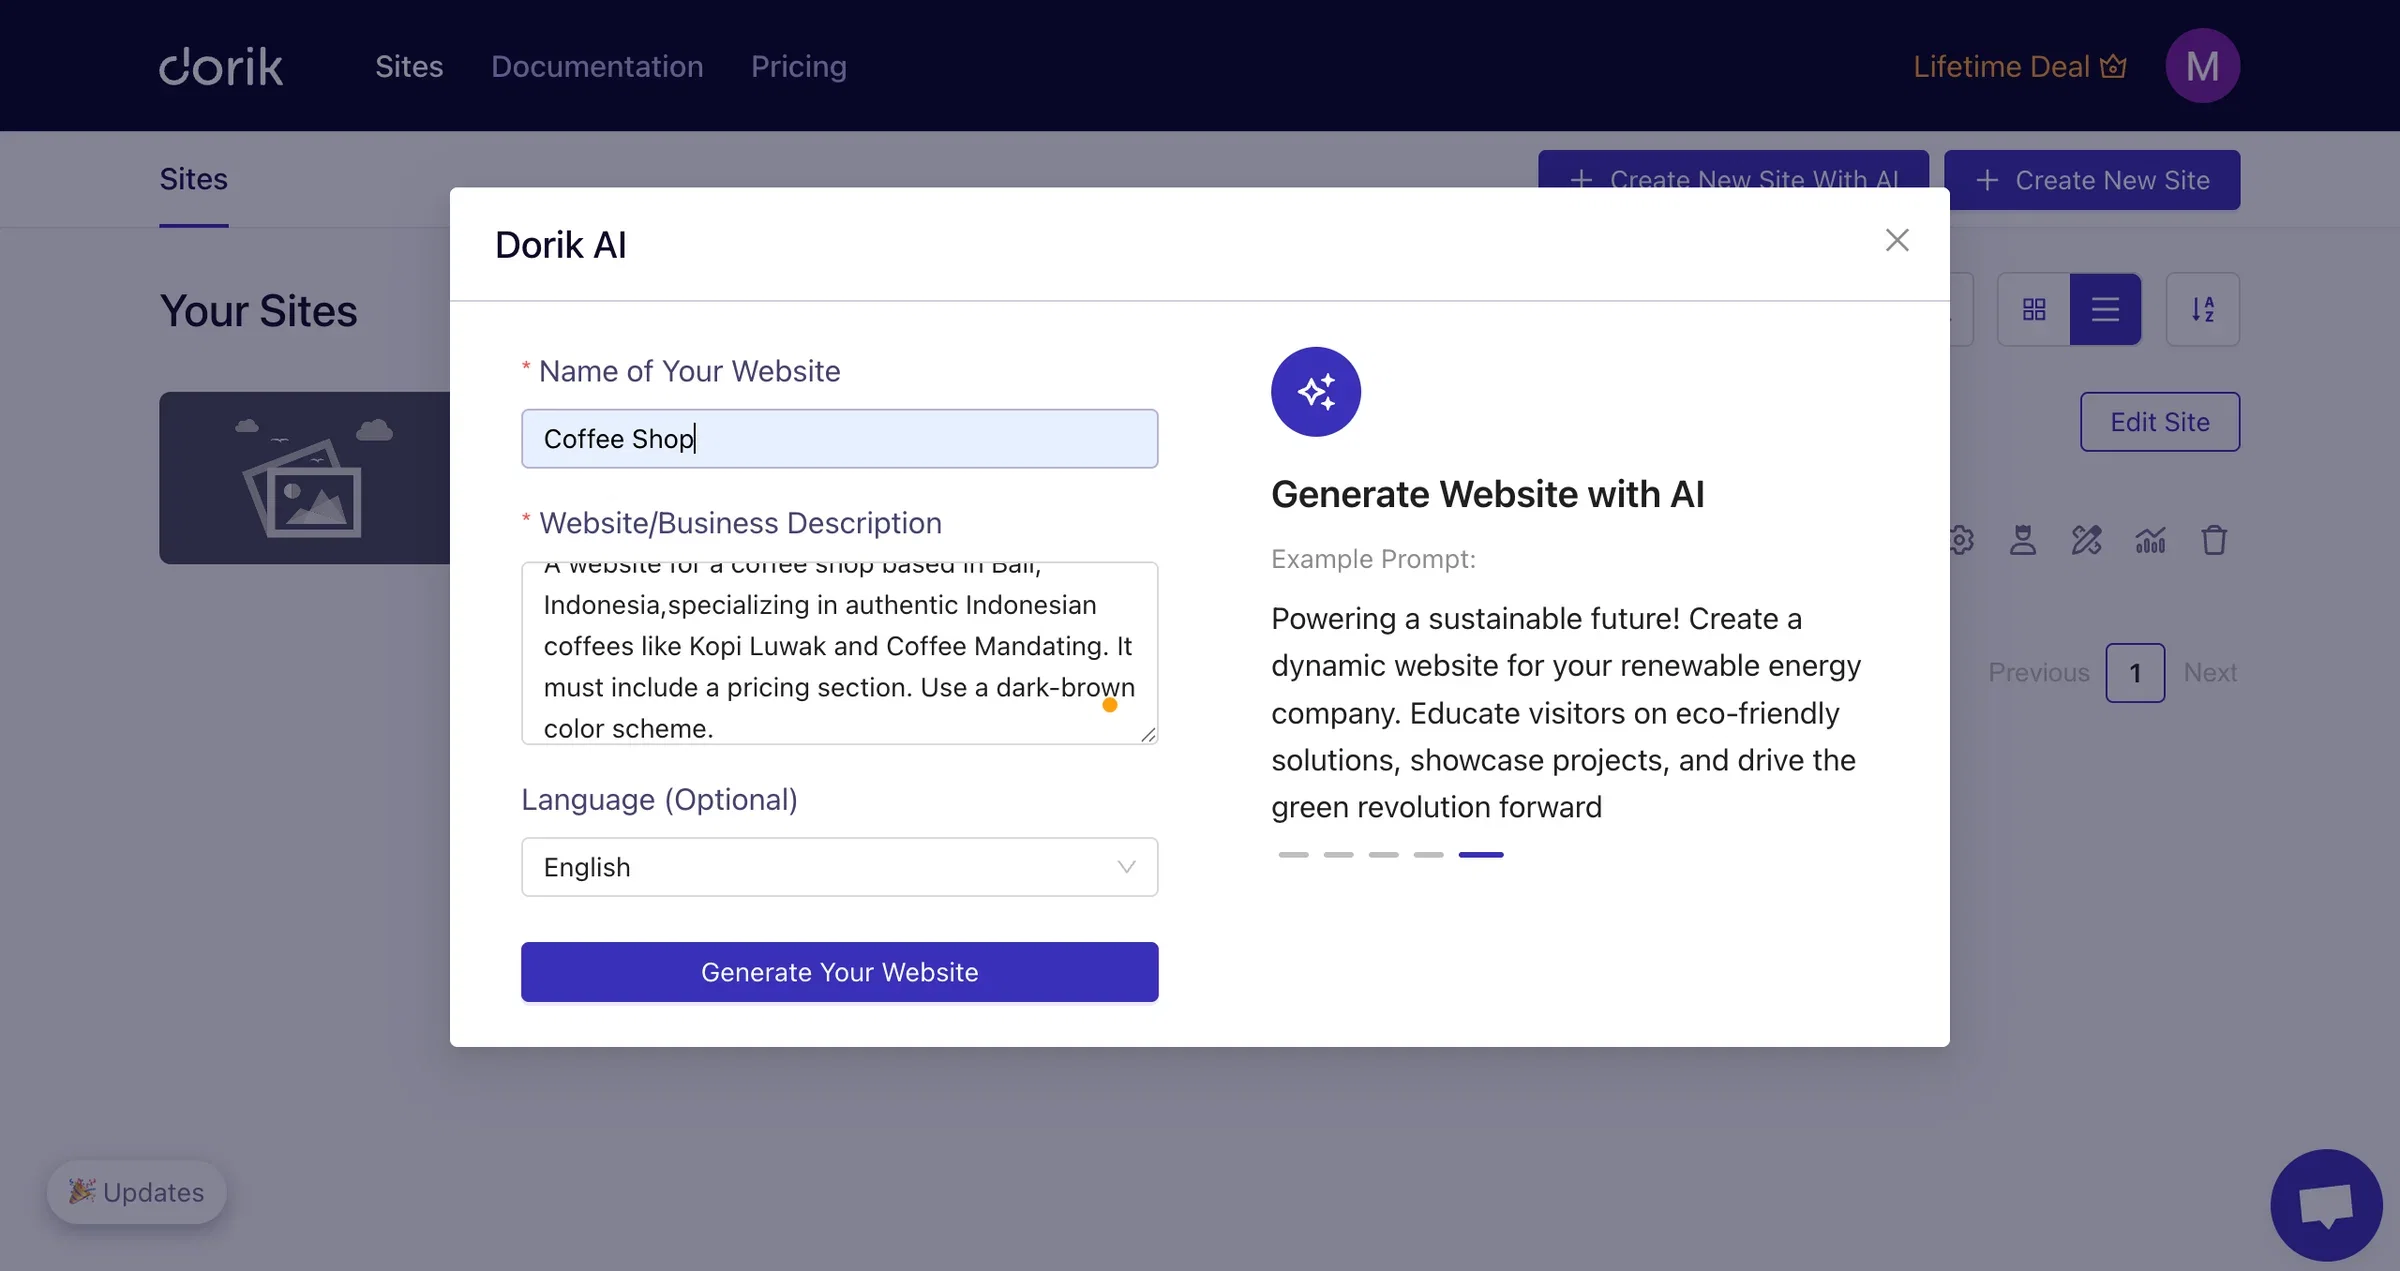Select the fourth example prompt slide indicator
The width and height of the screenshot is (2400, 1271).
pos(1428,855)
